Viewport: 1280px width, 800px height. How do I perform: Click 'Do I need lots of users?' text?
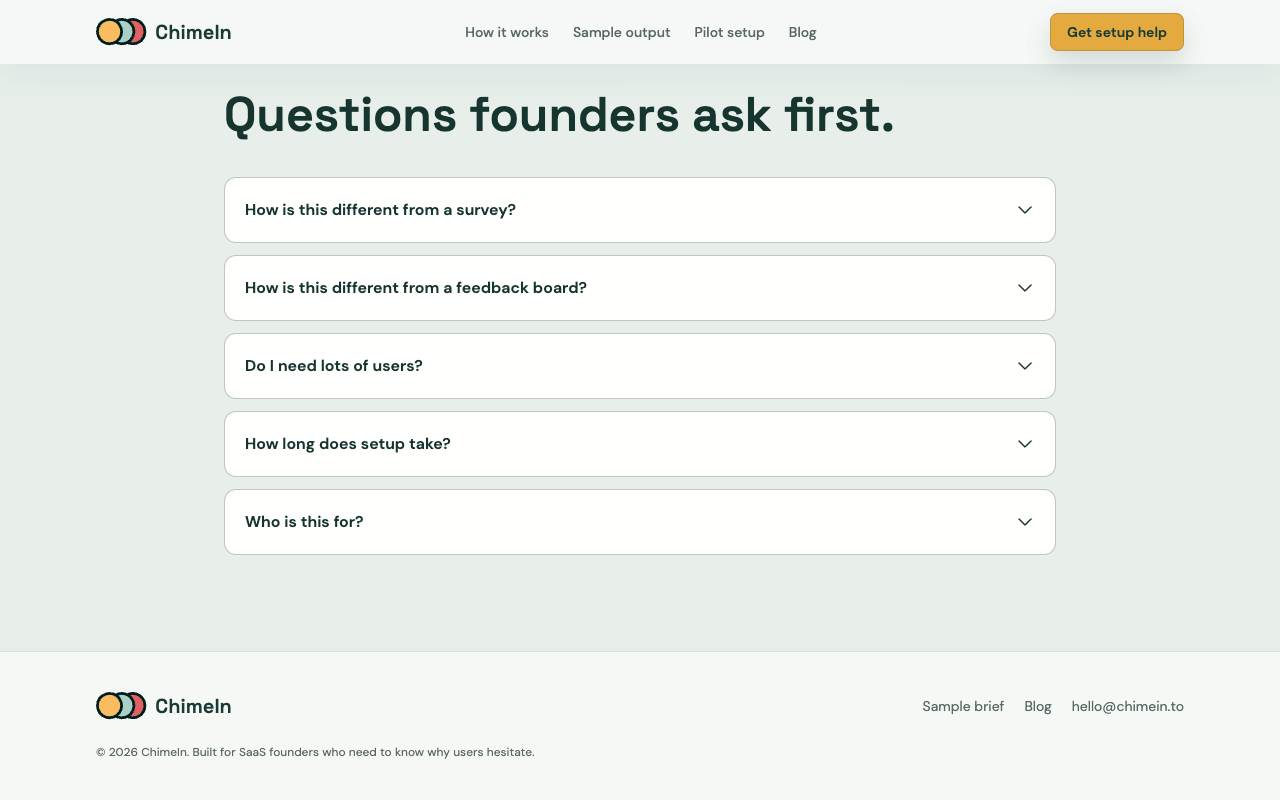pos(334,366)
